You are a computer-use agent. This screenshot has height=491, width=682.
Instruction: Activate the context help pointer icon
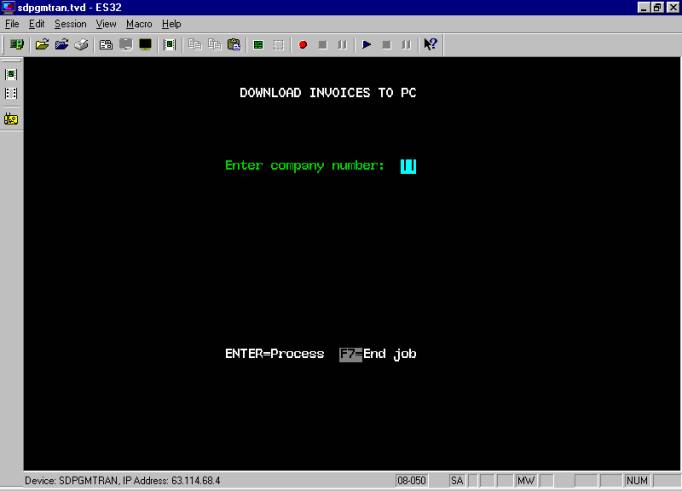tap(431, 44)
